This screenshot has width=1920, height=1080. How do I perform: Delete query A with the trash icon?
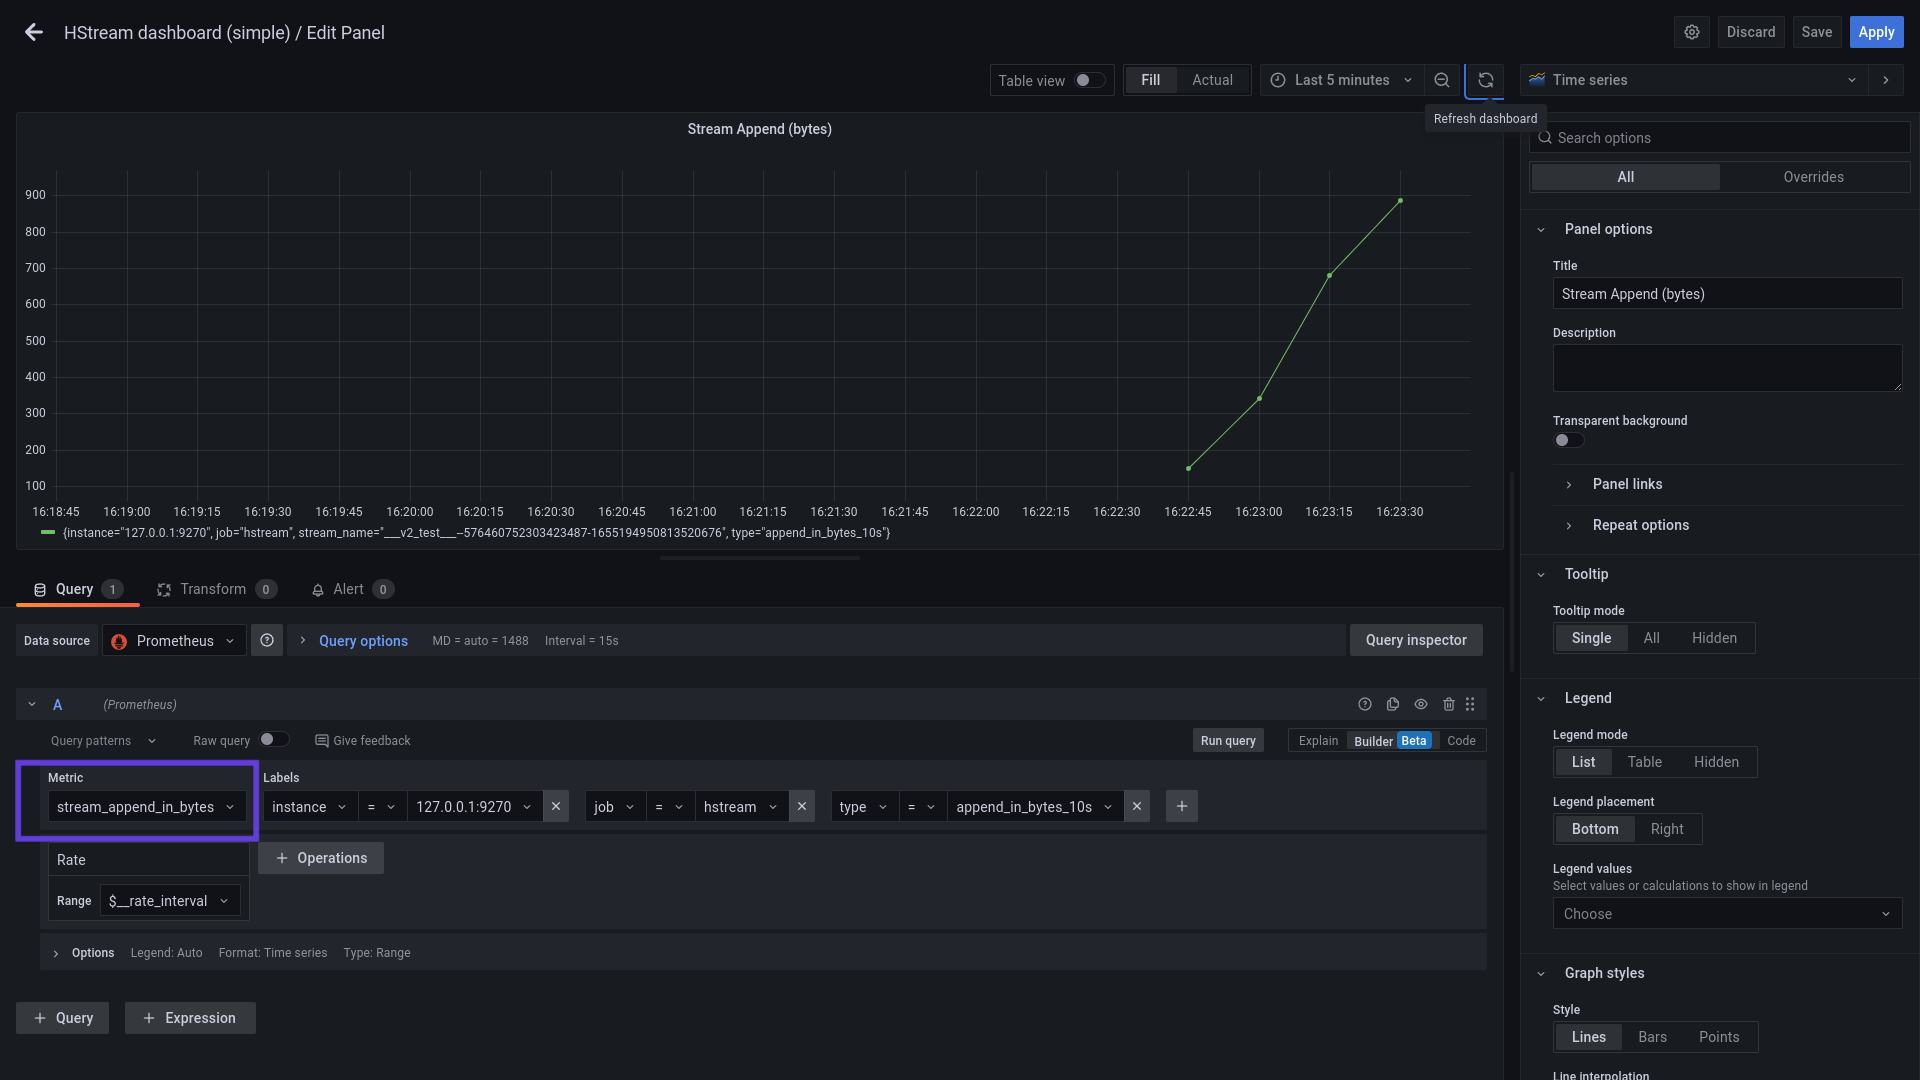(x=1449, y=704)
